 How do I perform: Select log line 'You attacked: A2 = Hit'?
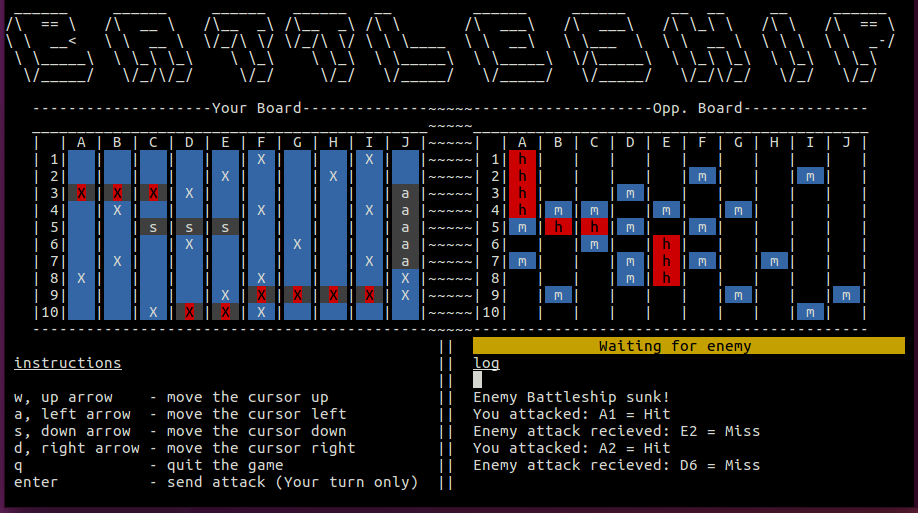[571, 448]
